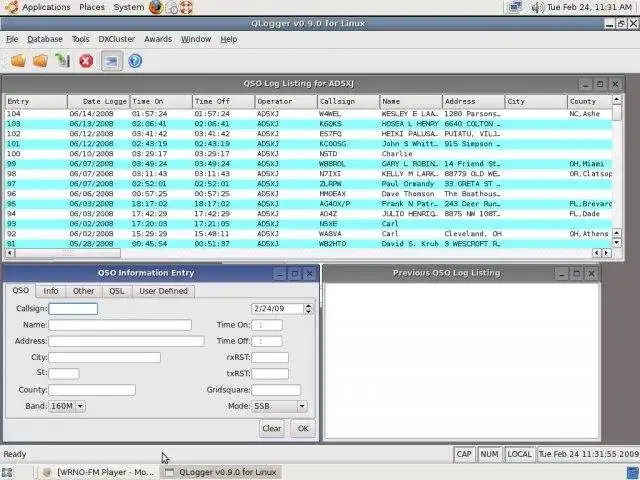
Task: Focus the Time On field
Action: (267, 325)
